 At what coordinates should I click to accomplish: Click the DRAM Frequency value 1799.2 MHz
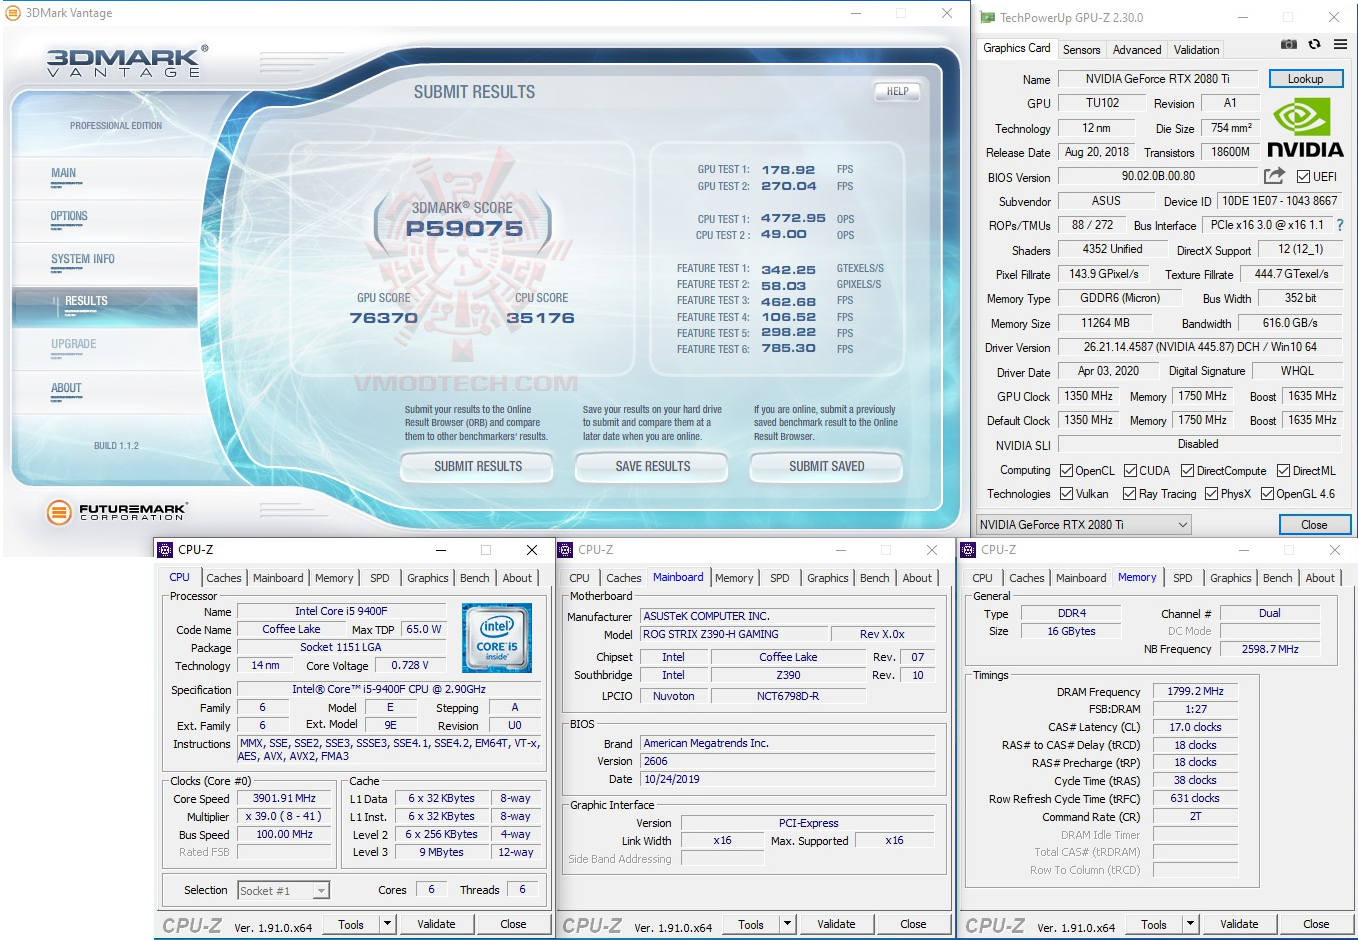[x=1195, y=691]
